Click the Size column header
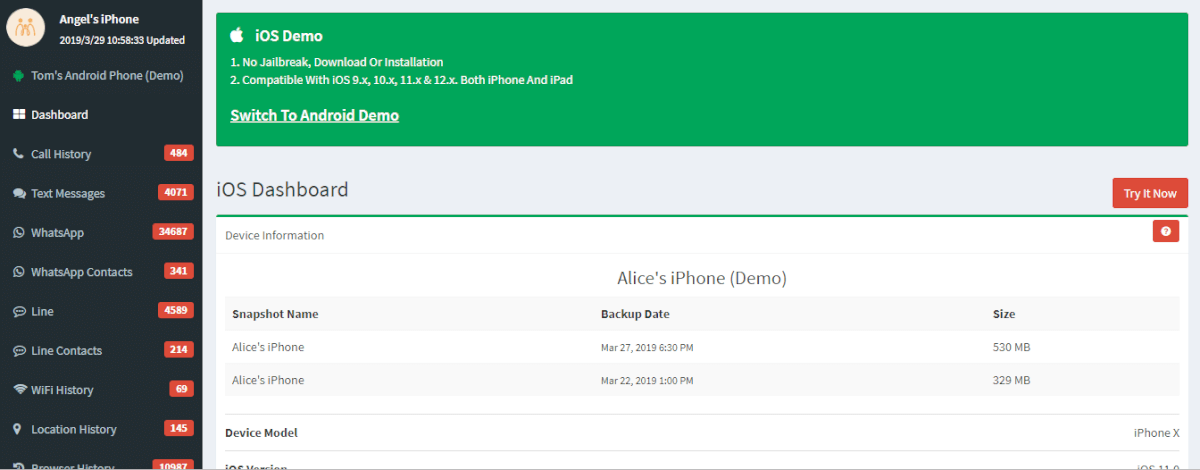The width and height of the screenshot is (1200, 470). [1004, 314]
